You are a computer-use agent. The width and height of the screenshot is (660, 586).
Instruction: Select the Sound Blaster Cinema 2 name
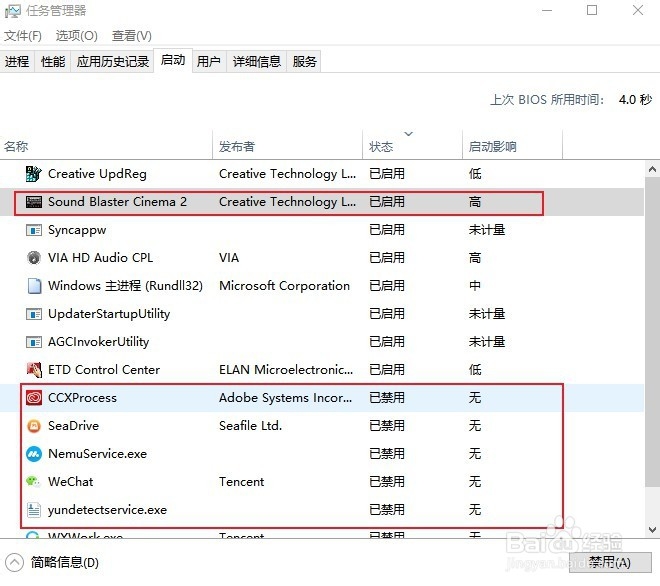[x=117, y=202]
